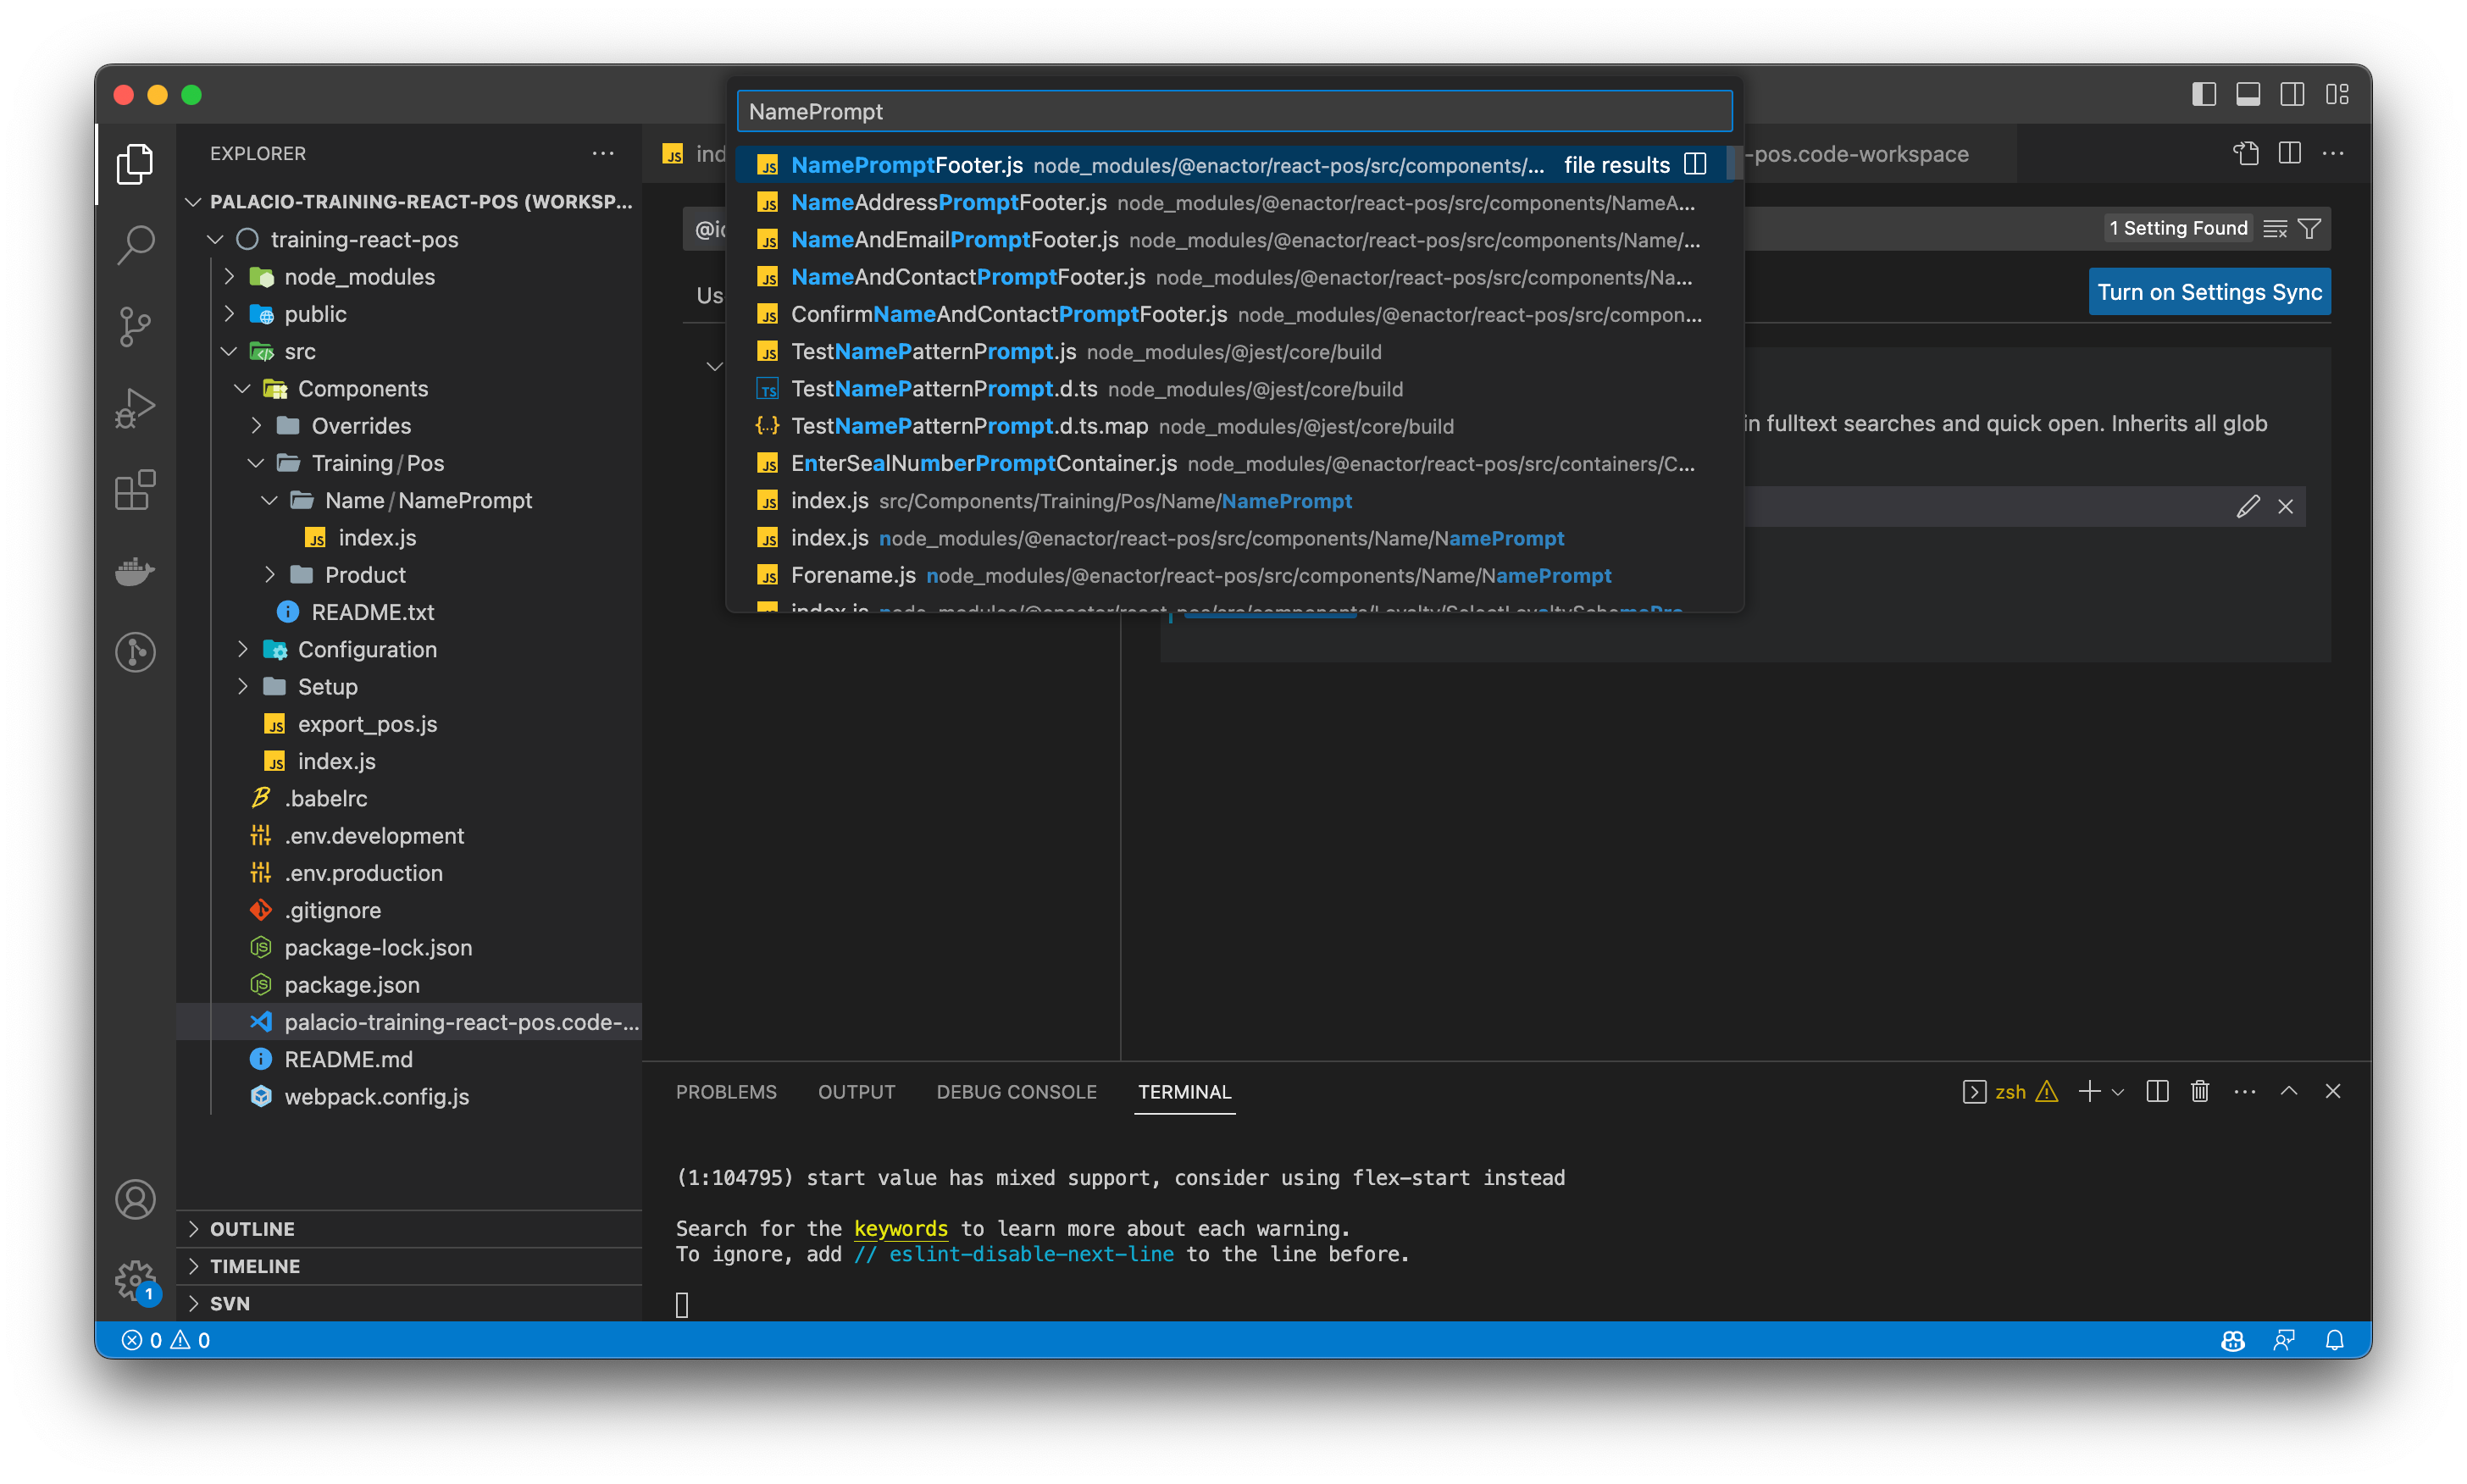Split the editor right
The width and height of the screenshot is (2467, 1484).
tap(2290, 153)
